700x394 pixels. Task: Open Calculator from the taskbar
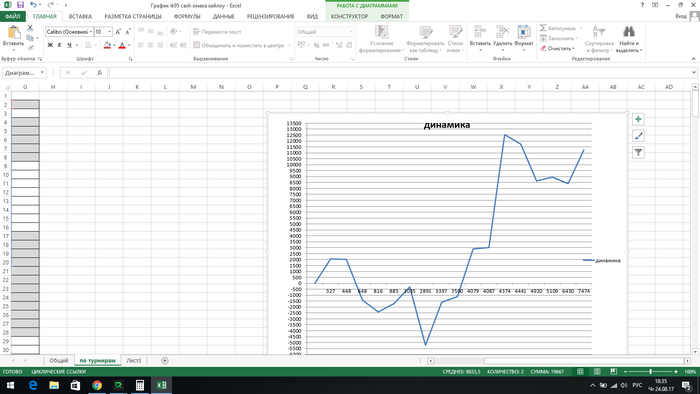pyautogui.click(x=140, y=385)
